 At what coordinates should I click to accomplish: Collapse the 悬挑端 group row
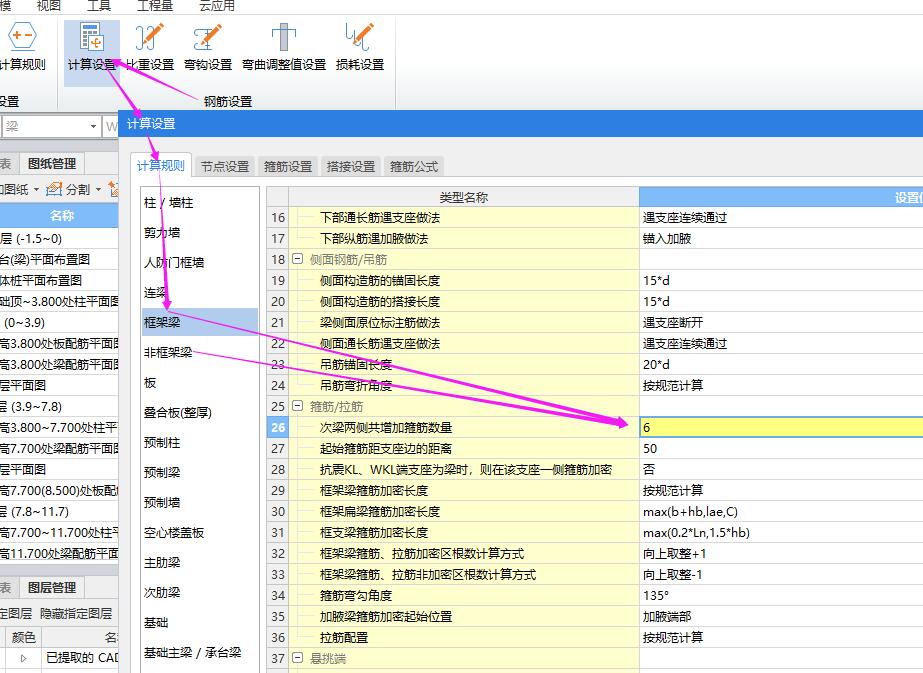coord(298,658)
